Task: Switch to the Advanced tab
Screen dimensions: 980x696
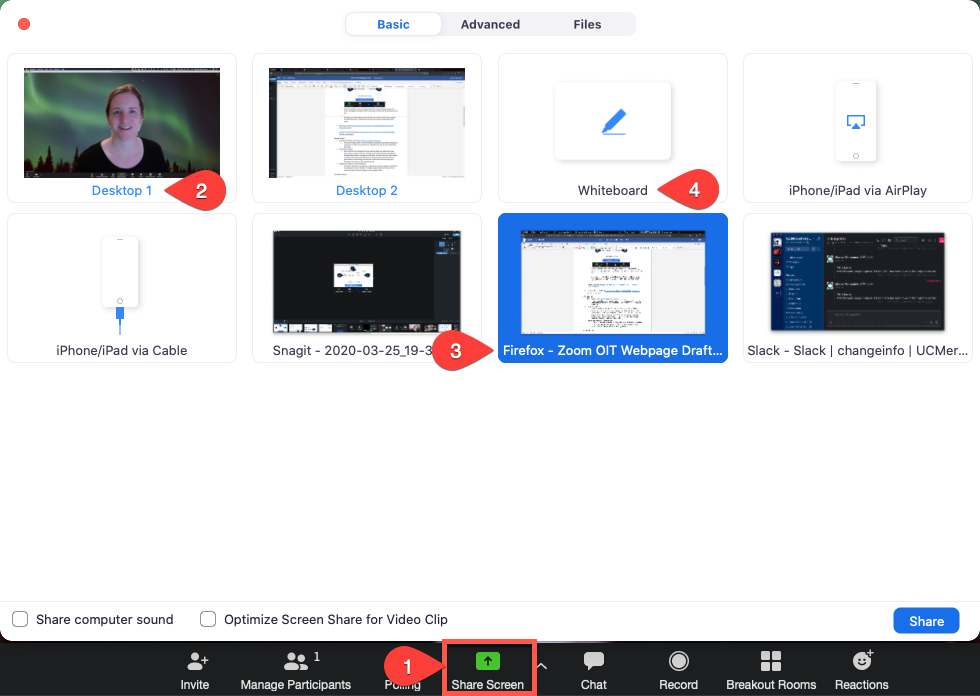Action: (490, 24)
